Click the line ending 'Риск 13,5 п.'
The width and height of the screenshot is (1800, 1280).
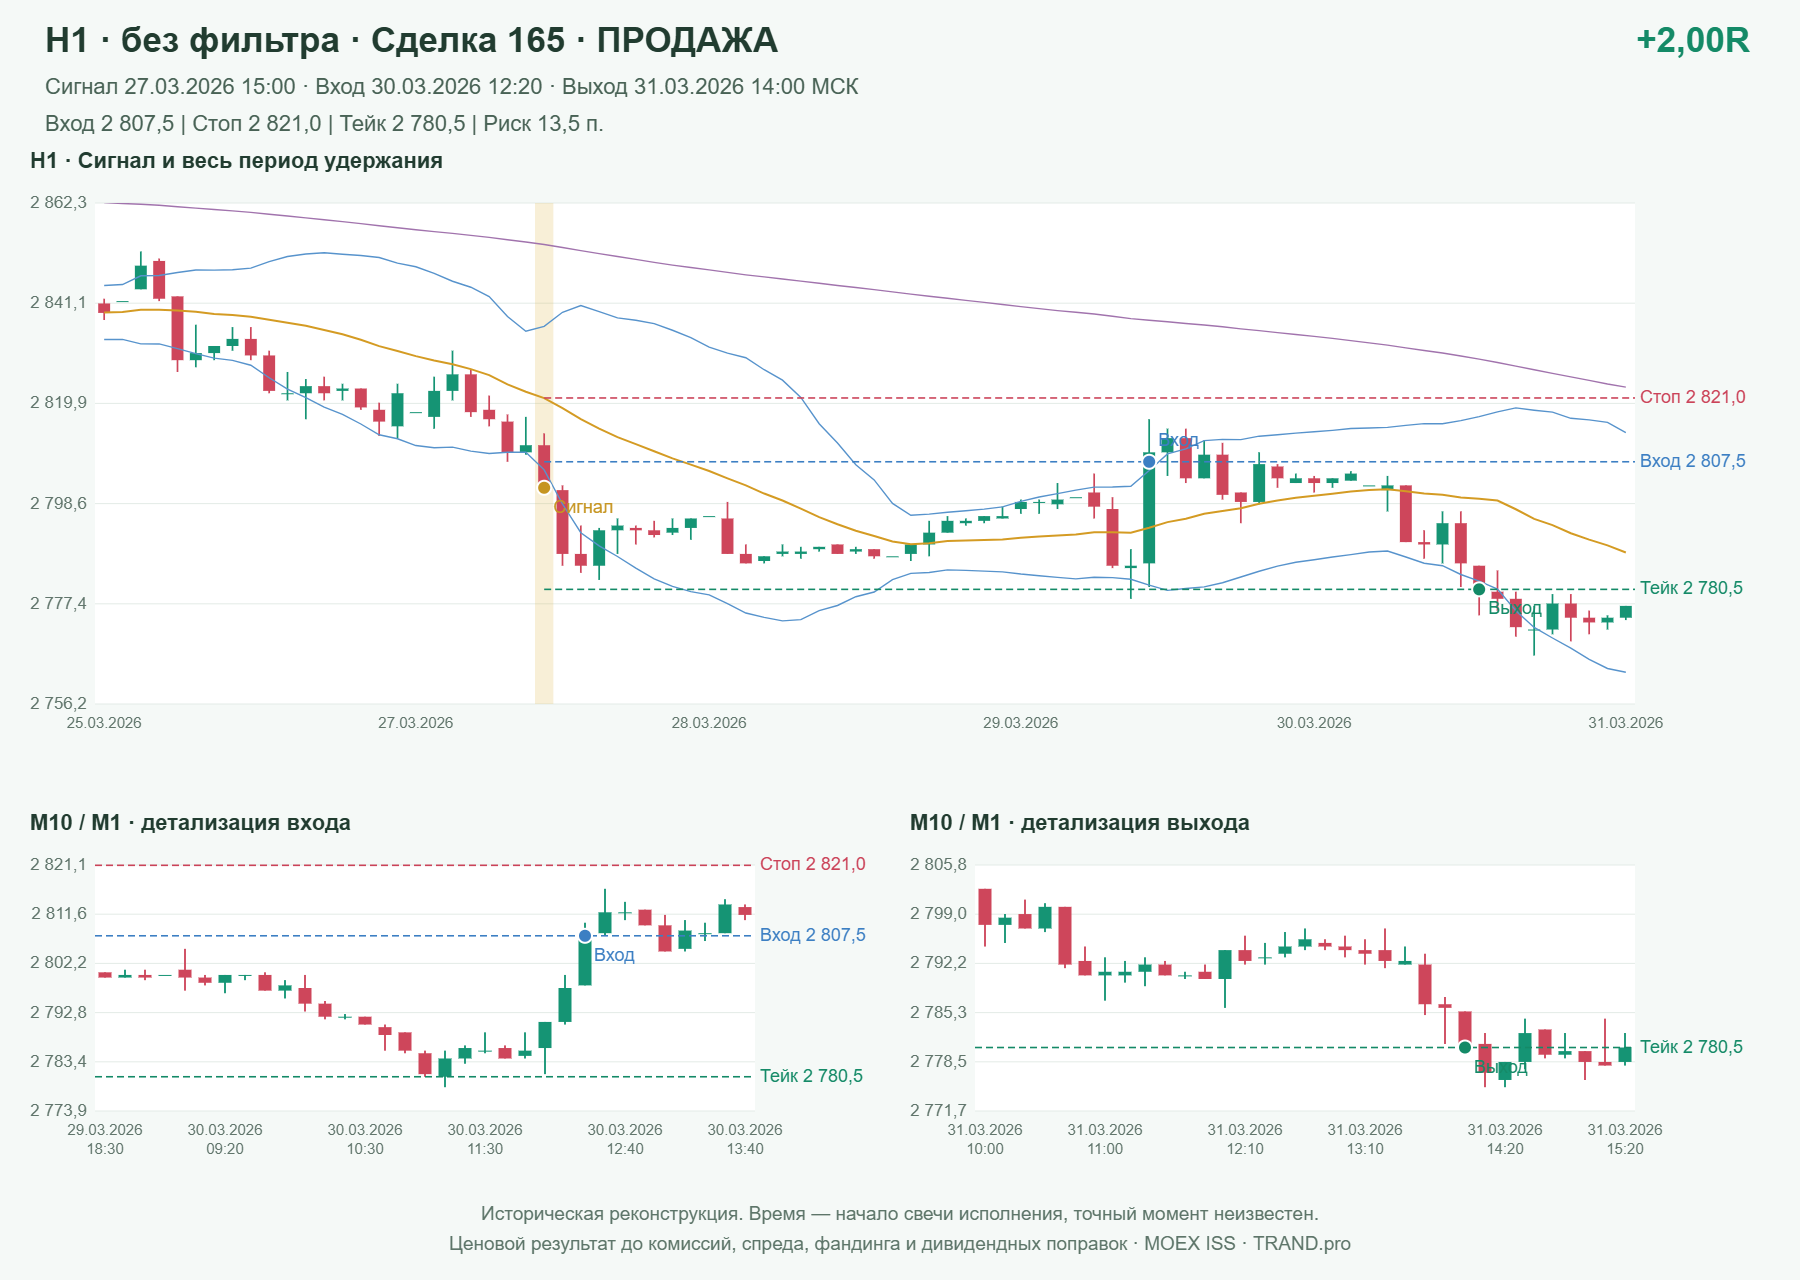tap(324, 124)
